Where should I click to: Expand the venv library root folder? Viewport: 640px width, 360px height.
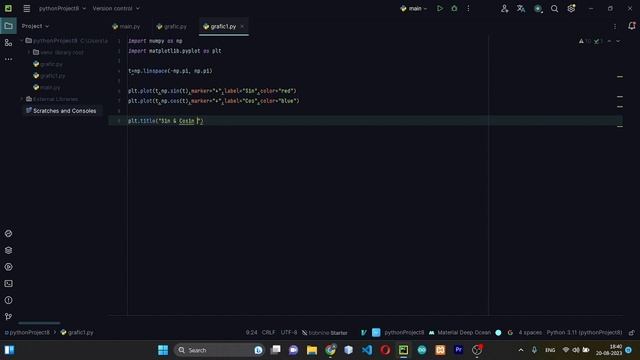point(29,52)
